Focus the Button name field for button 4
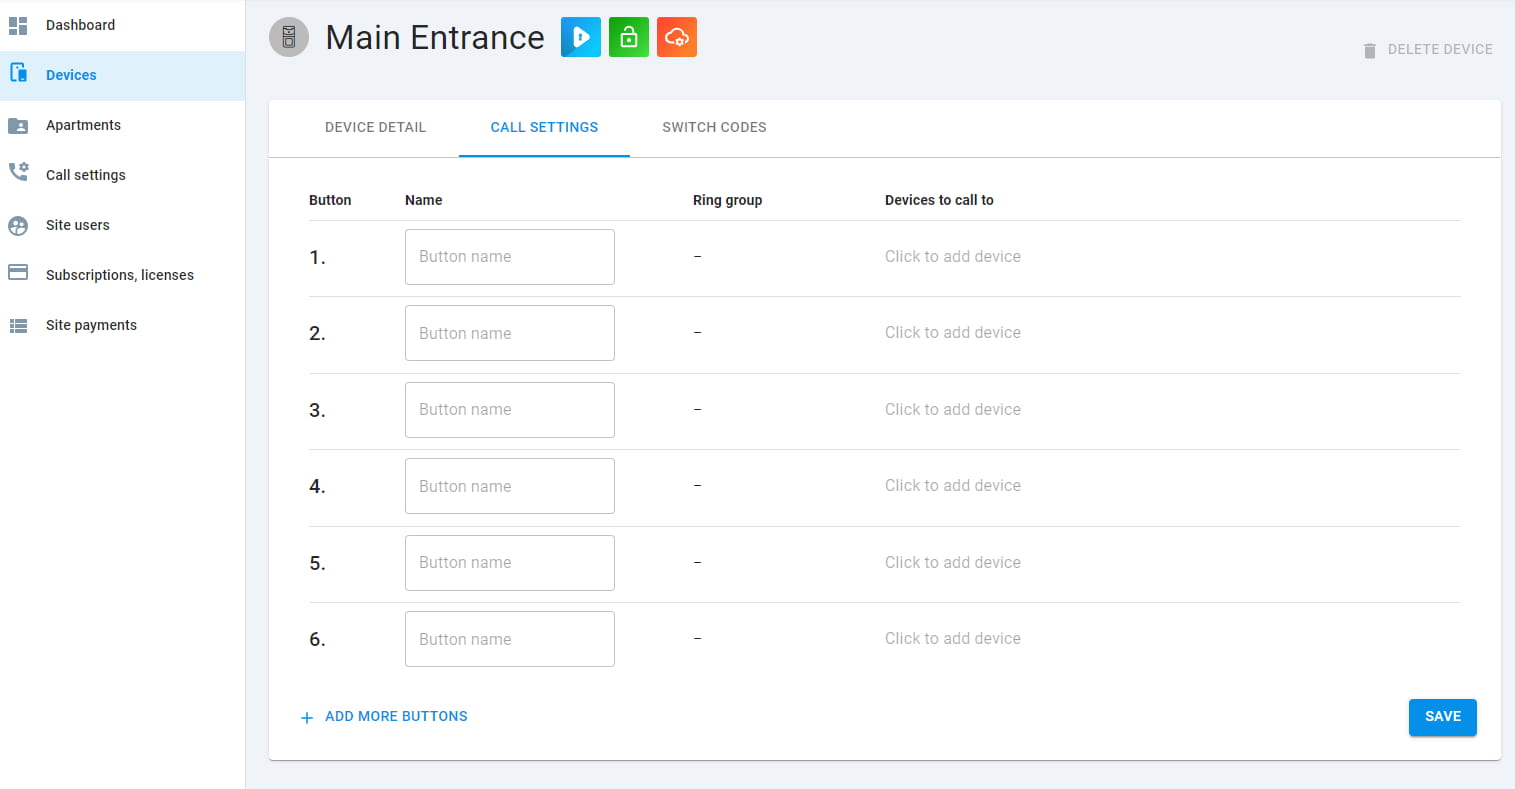 pos(510,486)
